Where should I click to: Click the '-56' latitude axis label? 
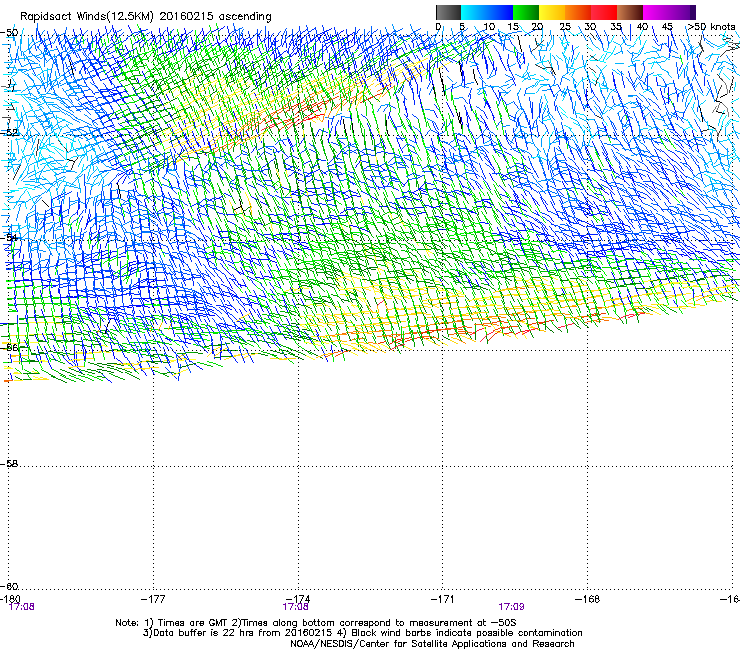(9, 347)
